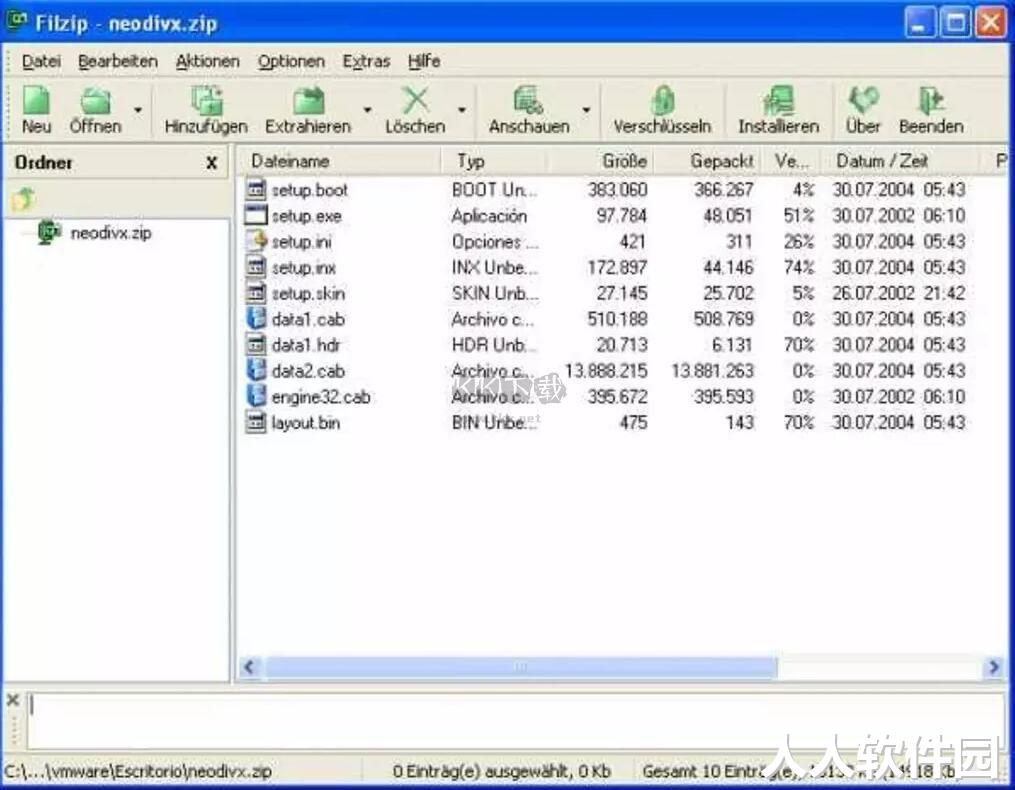Click the data1.cab file icon
Image resolution: width=1015 pixels, height=790 pixels.
coord(256,319)
